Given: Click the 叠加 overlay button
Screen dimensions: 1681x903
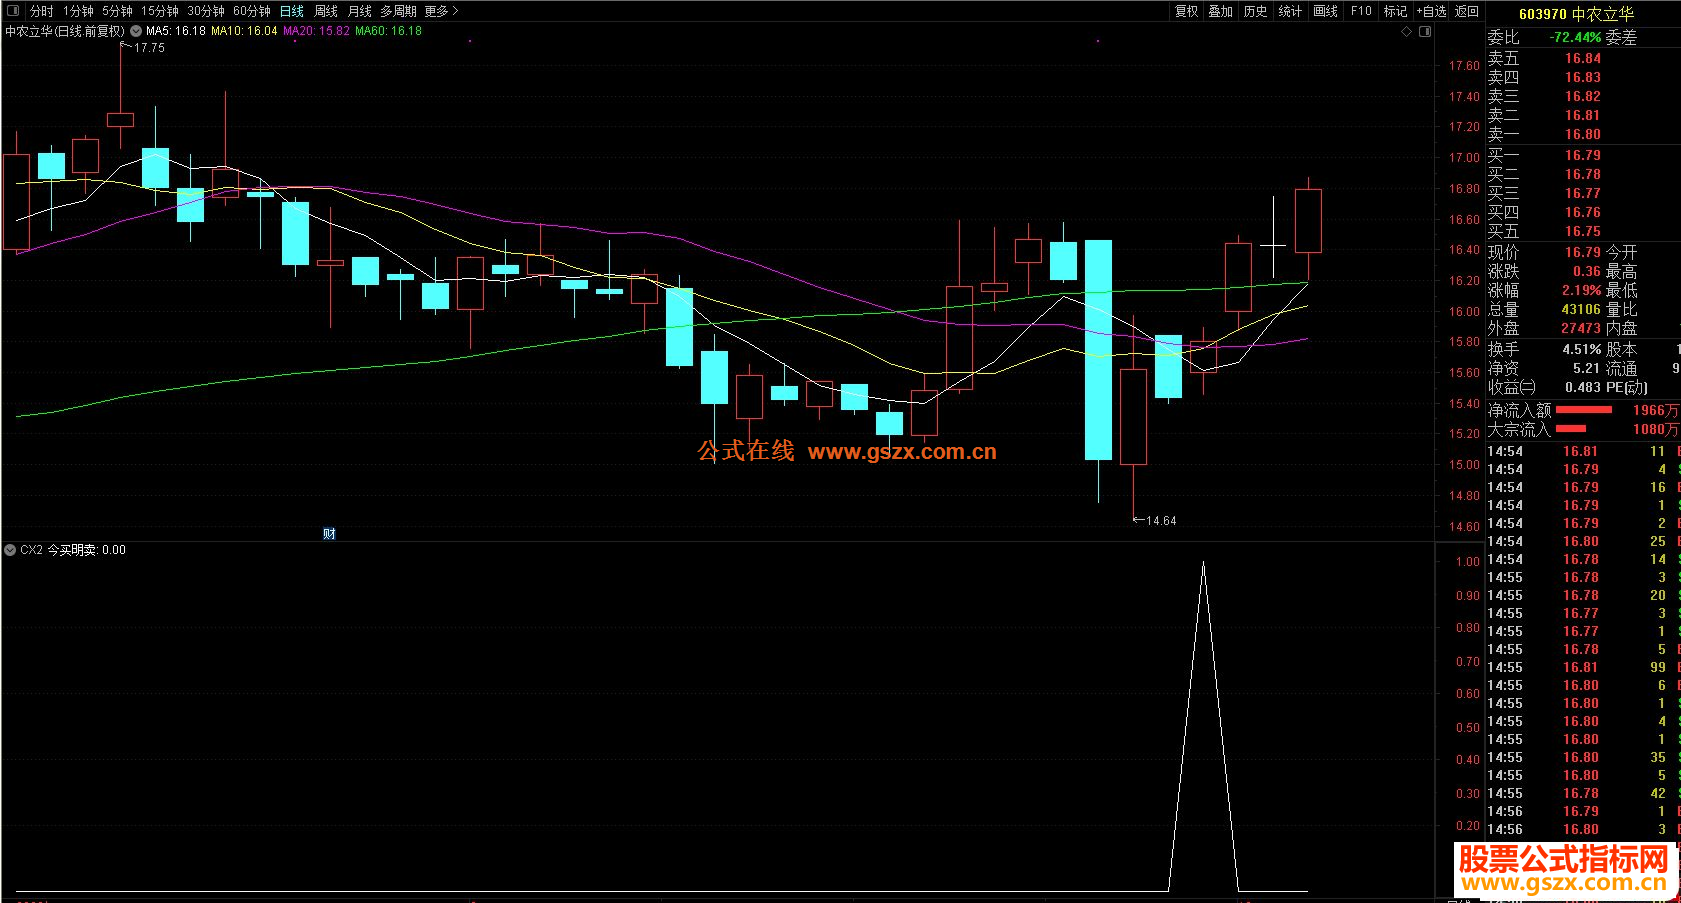Looking at the screenshot, I should (x=1221, y=11).
